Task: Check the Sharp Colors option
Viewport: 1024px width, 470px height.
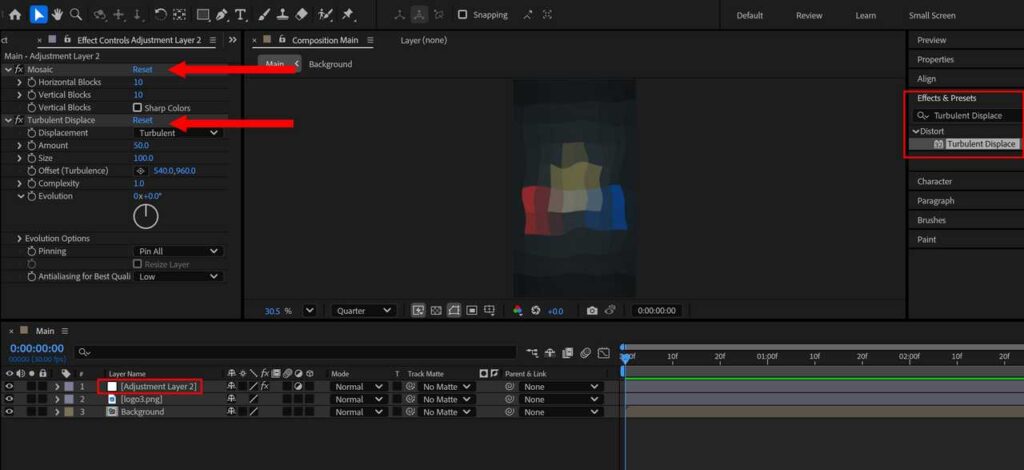Action: [x=137, y=108]
